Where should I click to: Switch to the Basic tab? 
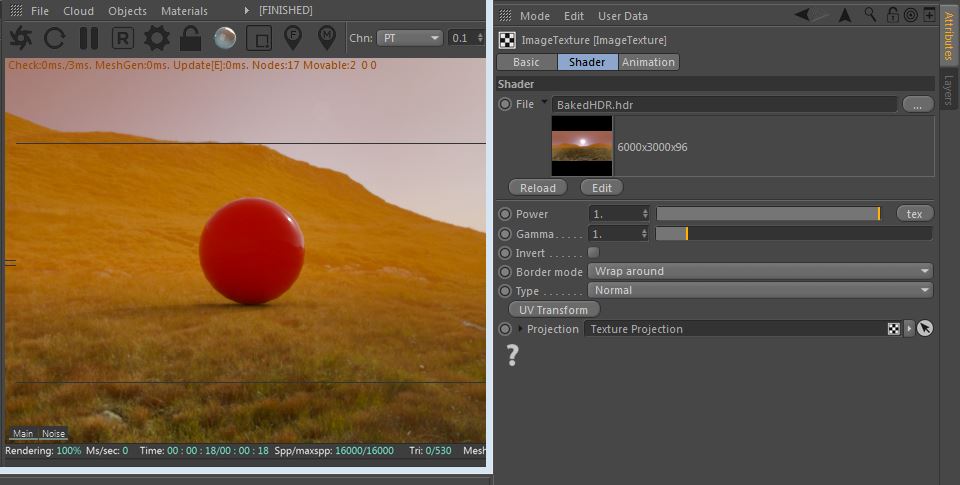tap(527, 62)
